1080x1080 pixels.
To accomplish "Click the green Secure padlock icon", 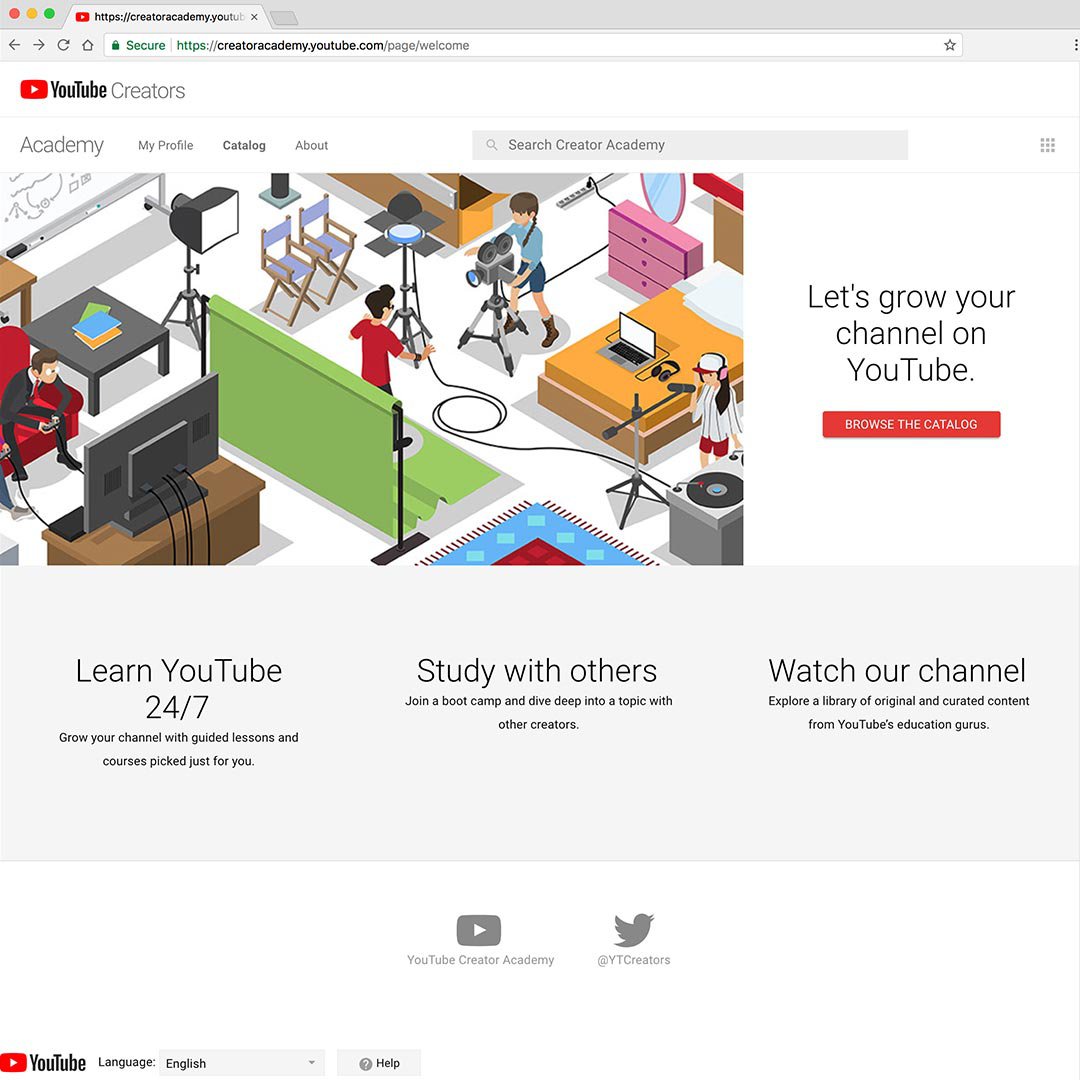I will click(116, 45).
